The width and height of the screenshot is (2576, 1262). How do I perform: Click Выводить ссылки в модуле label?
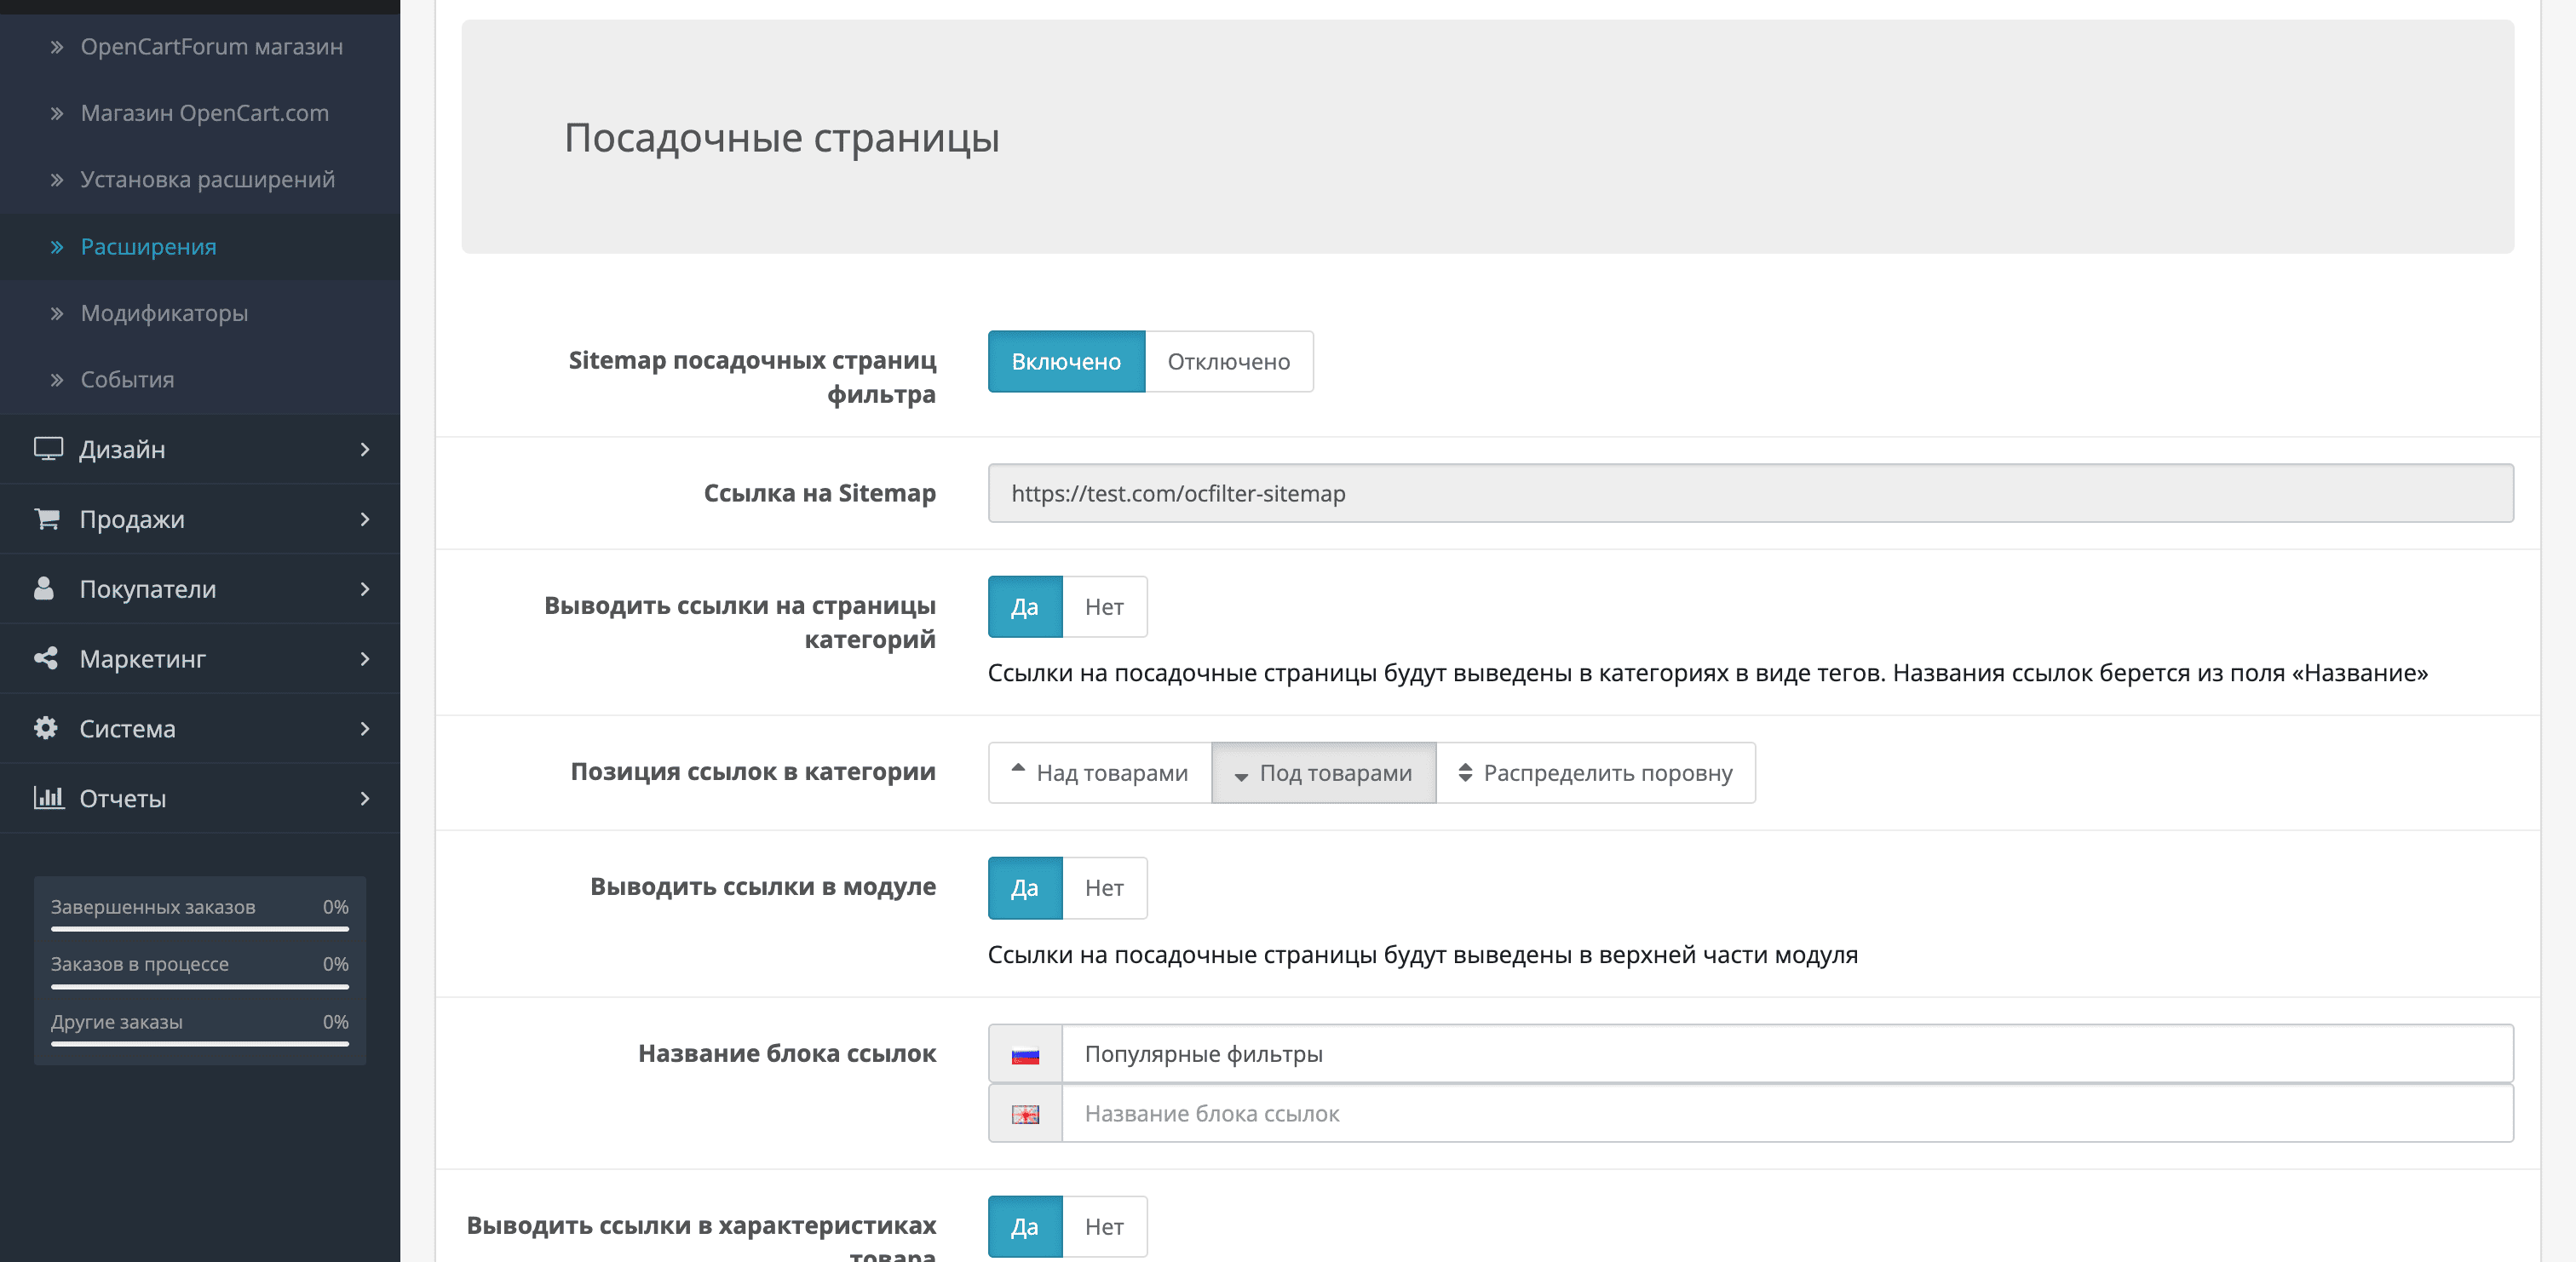[x=763, y=887]
